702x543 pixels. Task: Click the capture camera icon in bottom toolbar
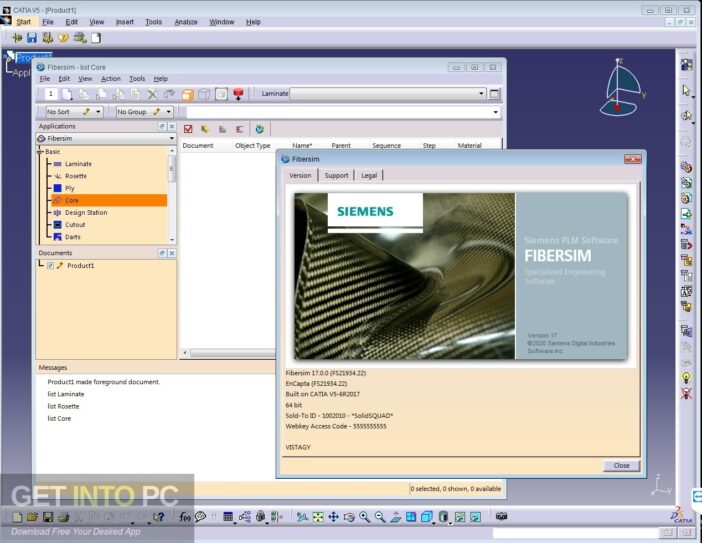tap(501, 517)
